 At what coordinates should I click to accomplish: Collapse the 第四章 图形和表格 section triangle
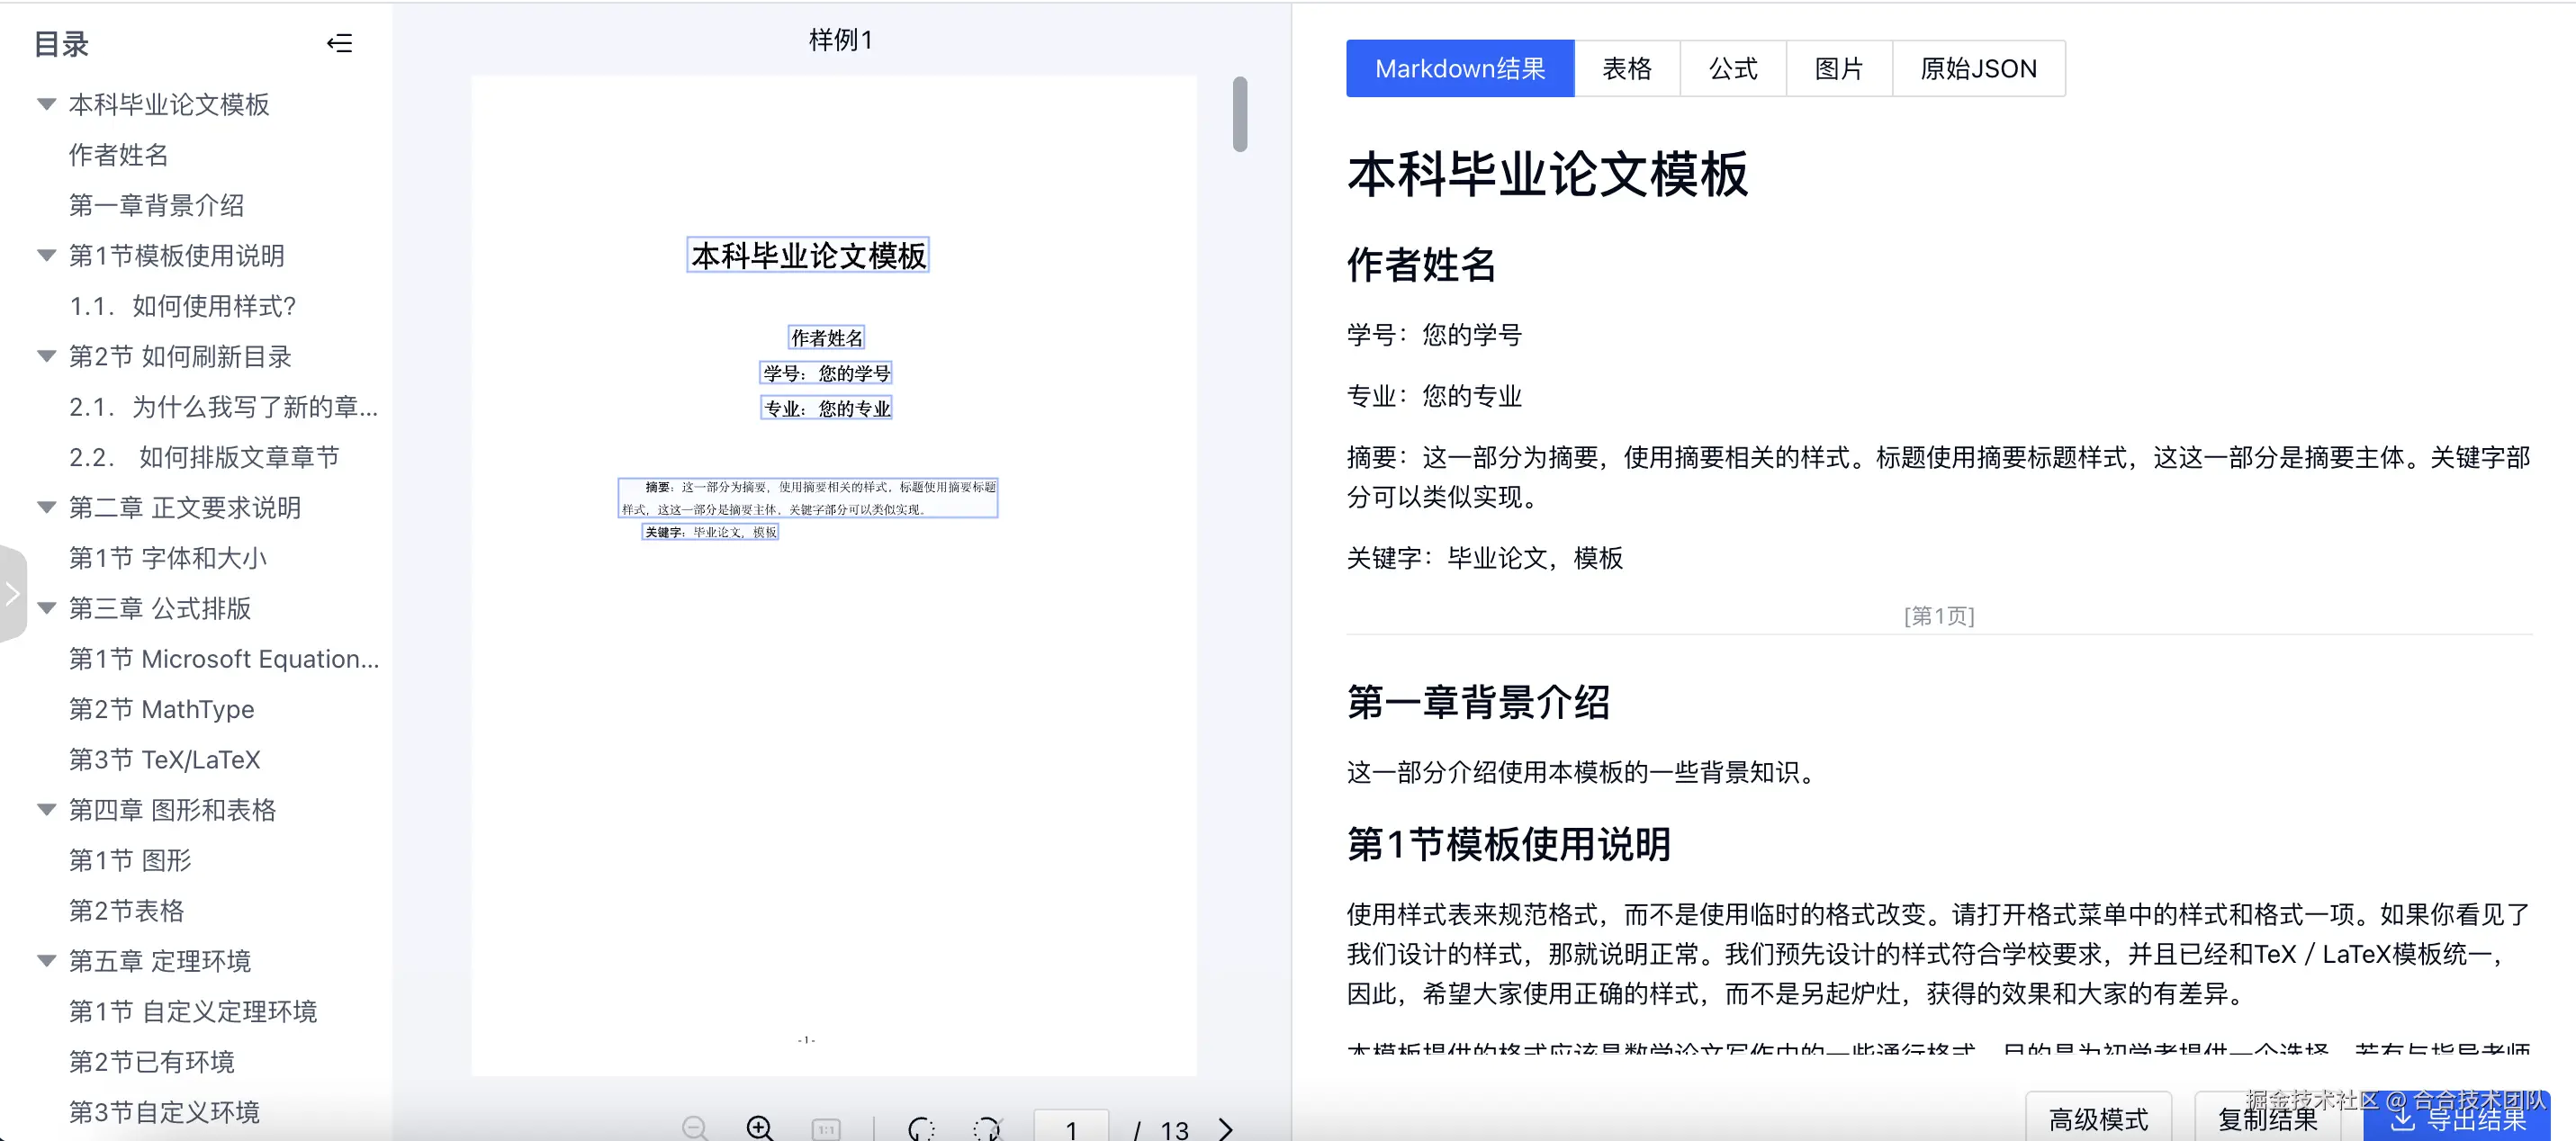coord(46,810)
